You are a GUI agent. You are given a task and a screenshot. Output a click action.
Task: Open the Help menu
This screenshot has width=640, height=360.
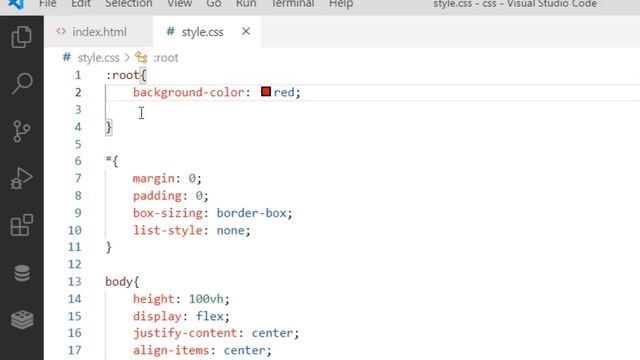pyautogui.click(x=341, y=4)
